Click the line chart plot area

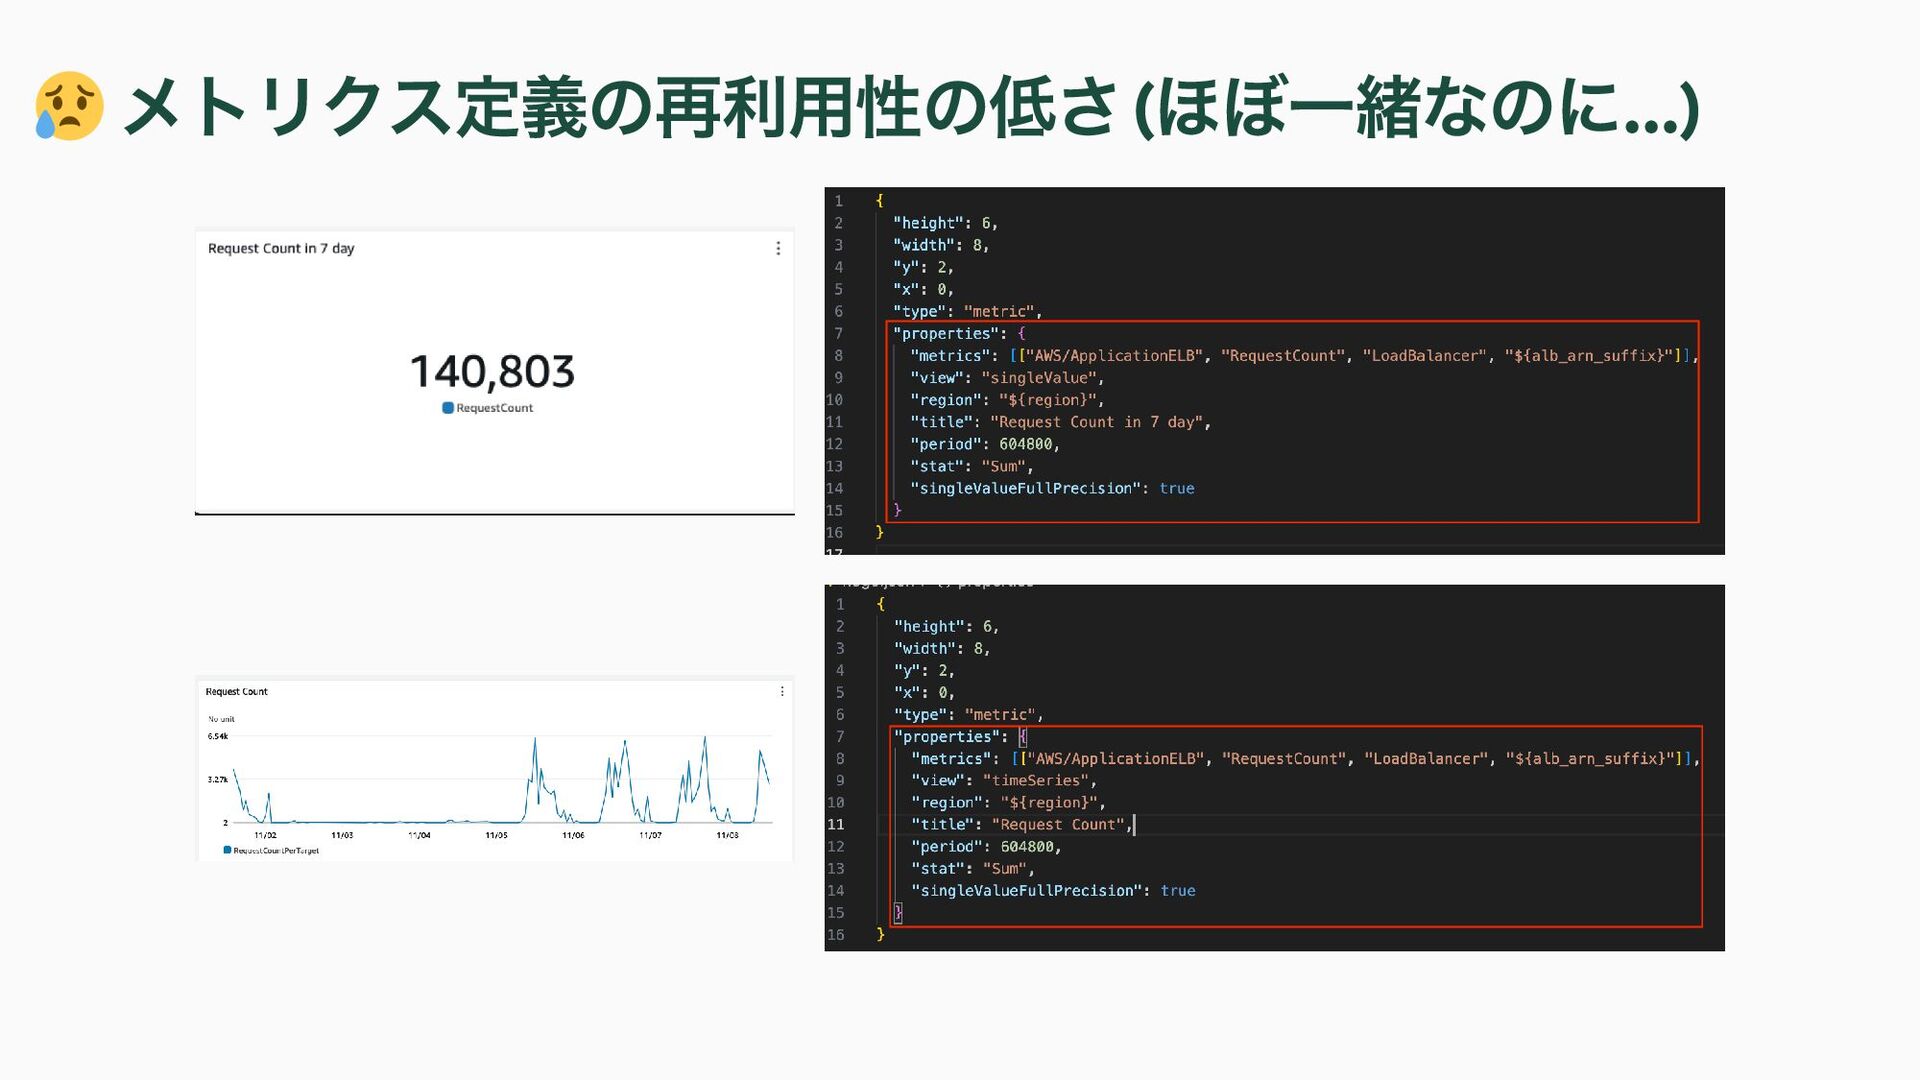[x=503, y=779]
